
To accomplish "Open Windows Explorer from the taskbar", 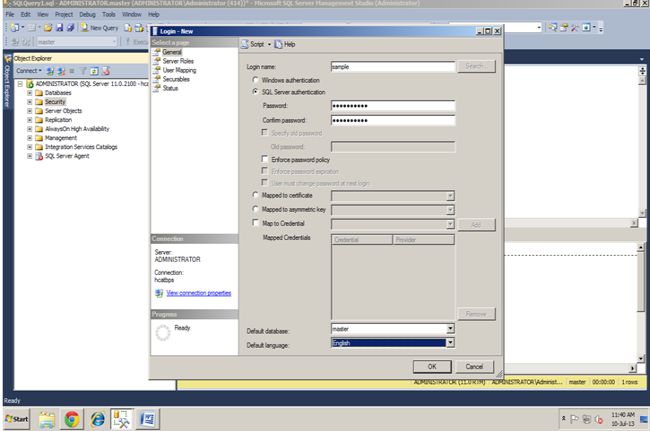I will point(46,419).
